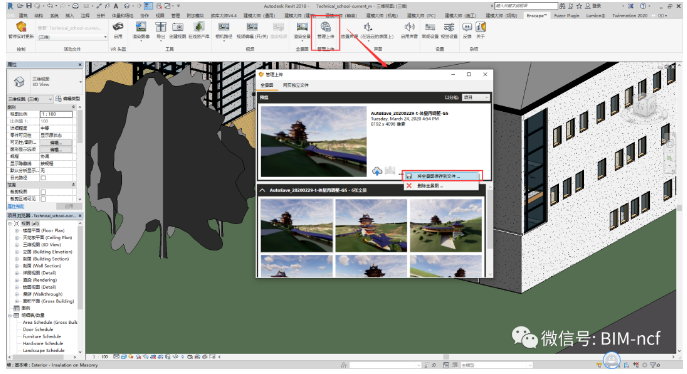Click the 视觉设置 visual settings icon
The height and width of the screenshot is (374, 687).
pos(449,27)
